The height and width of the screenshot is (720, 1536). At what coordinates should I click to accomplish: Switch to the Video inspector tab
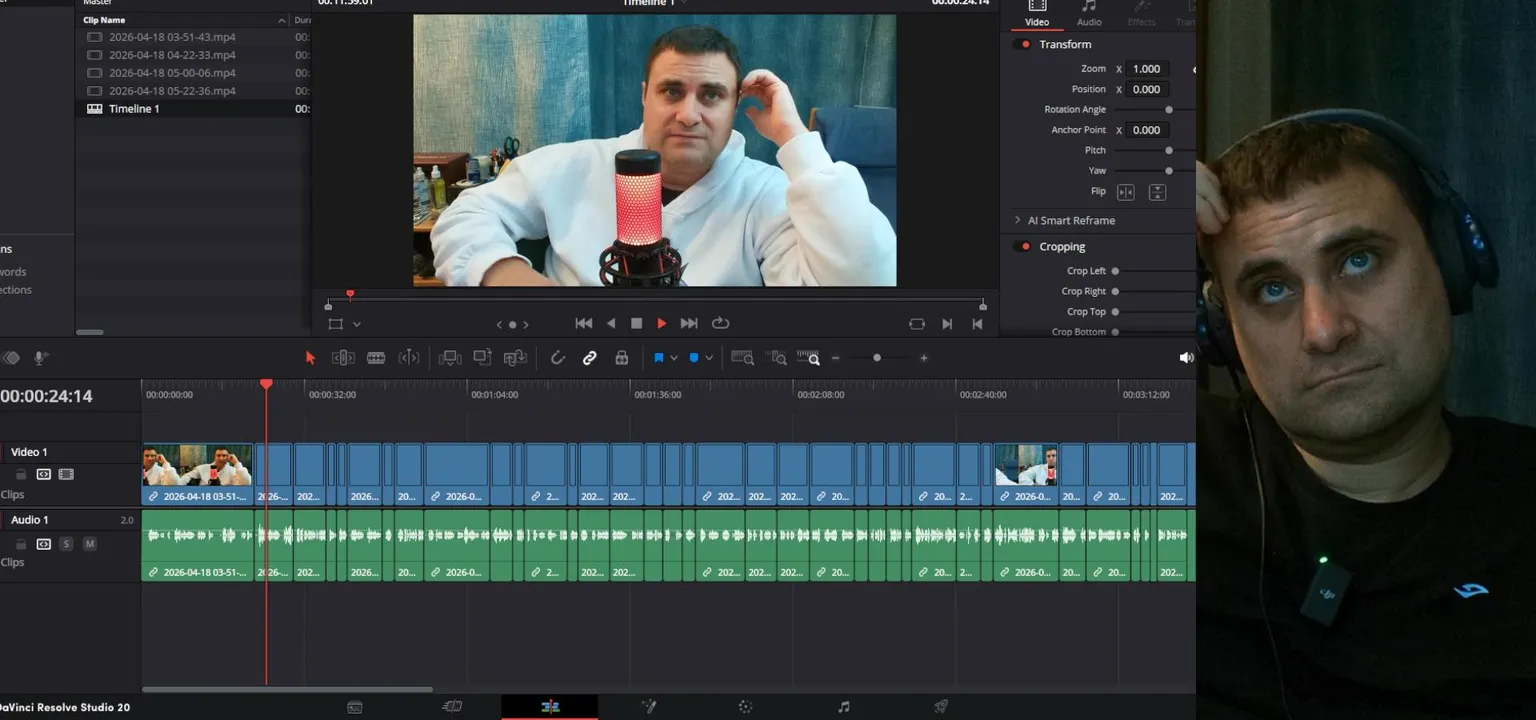(1037, 14)
